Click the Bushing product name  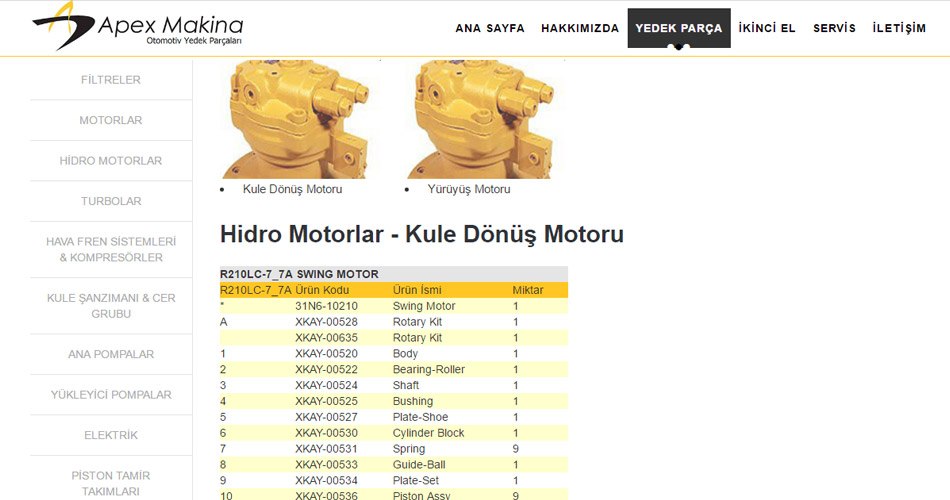click(413, 401)
